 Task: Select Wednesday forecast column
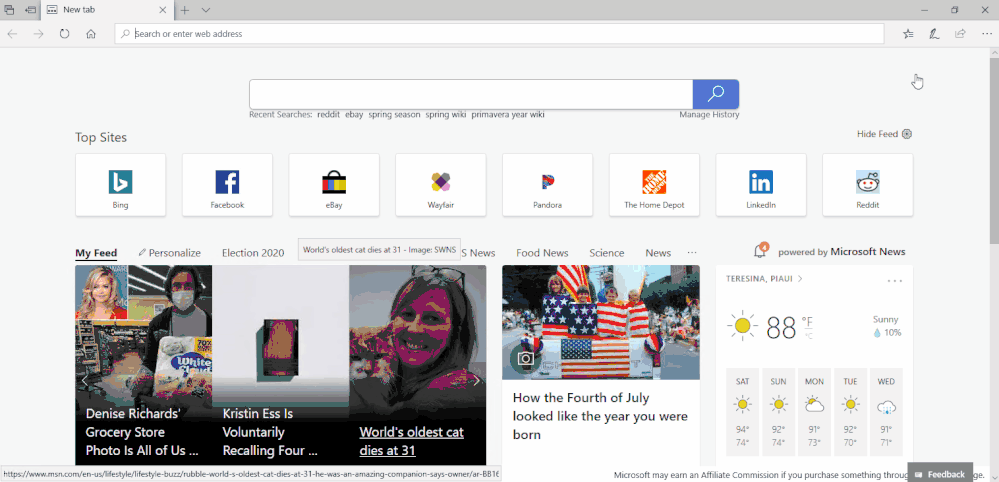[886, 411]
